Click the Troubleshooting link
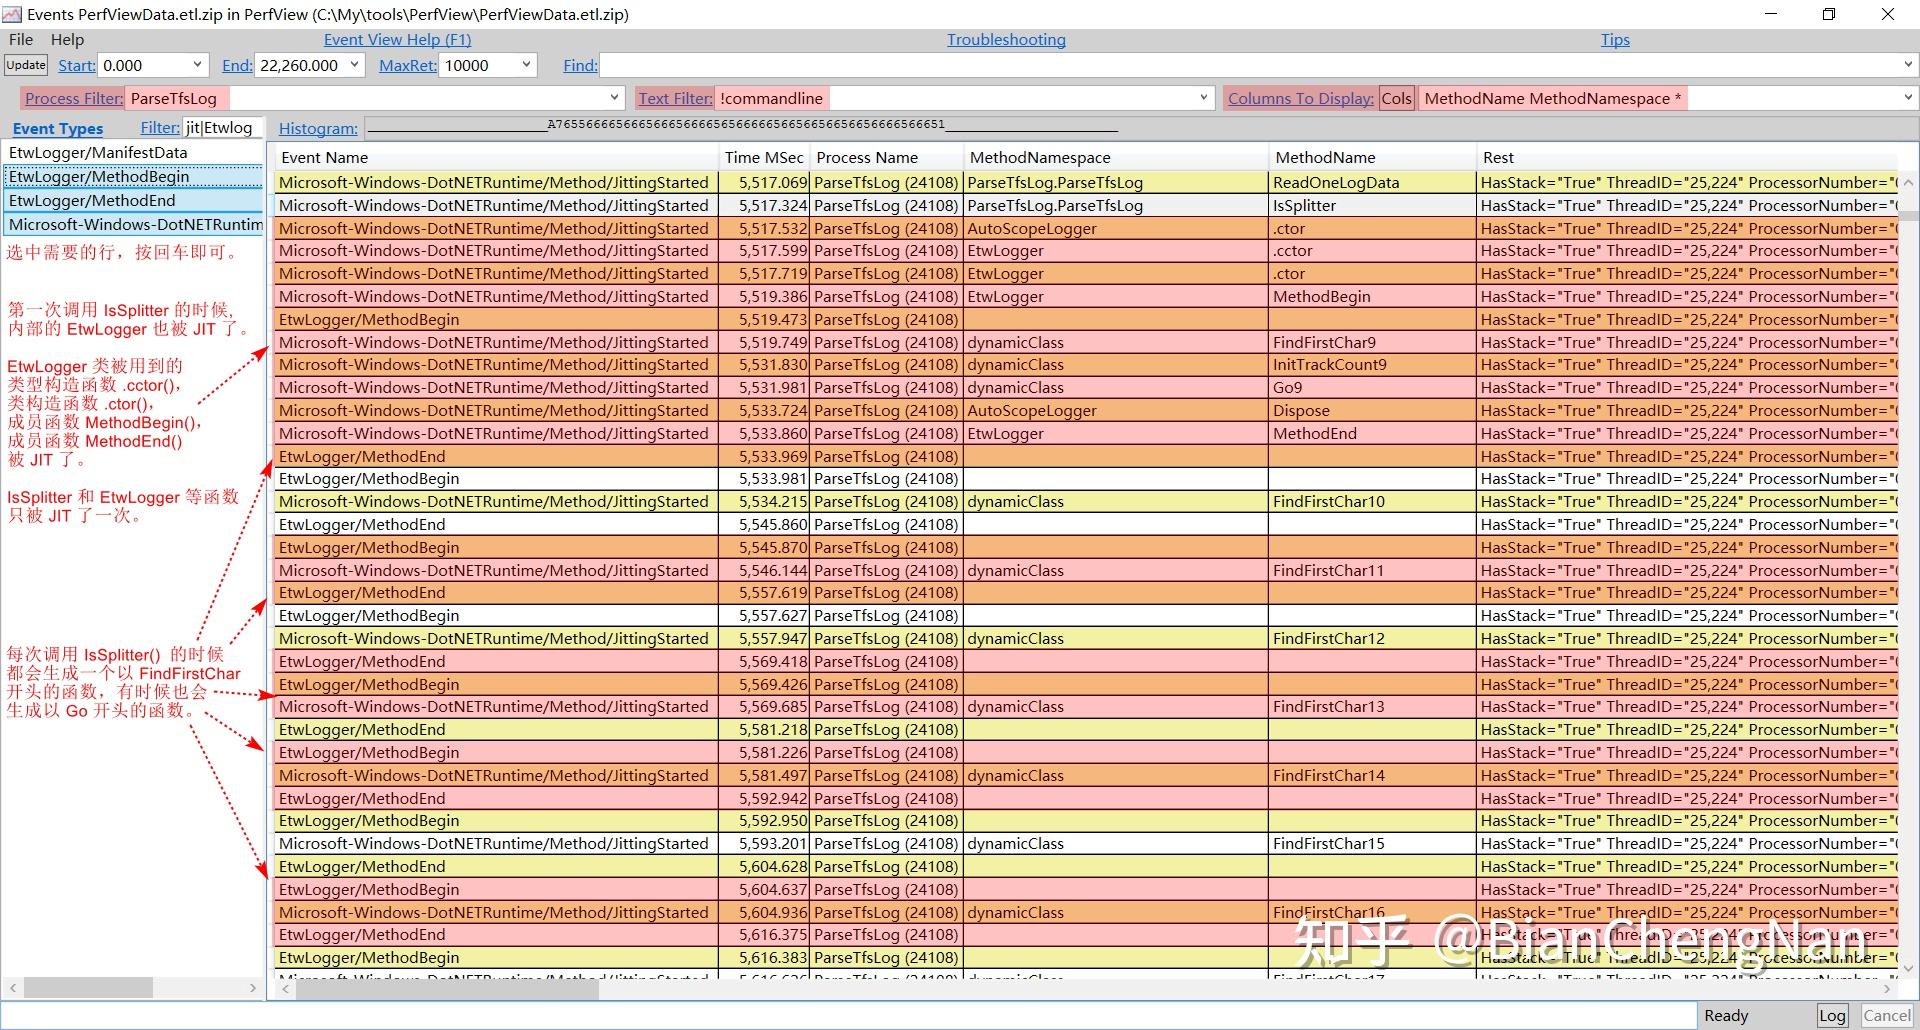This screenshot has width=1920, height=1030. tap(1005, 39)
